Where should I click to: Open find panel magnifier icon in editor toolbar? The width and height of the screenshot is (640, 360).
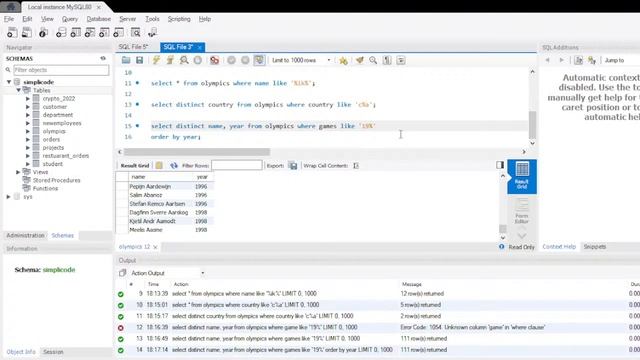pos(373,60)
